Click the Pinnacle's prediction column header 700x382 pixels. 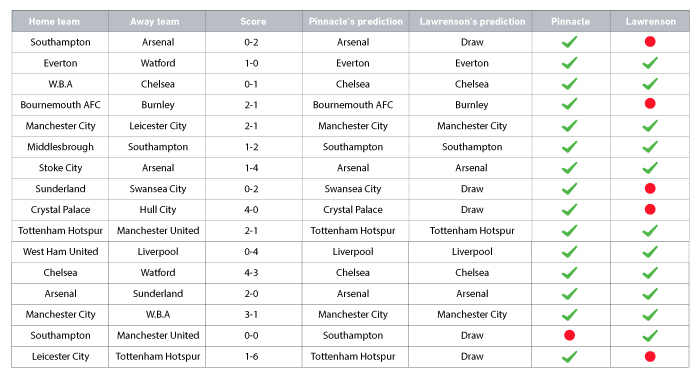pyautogui.click(x=355, y=21)
